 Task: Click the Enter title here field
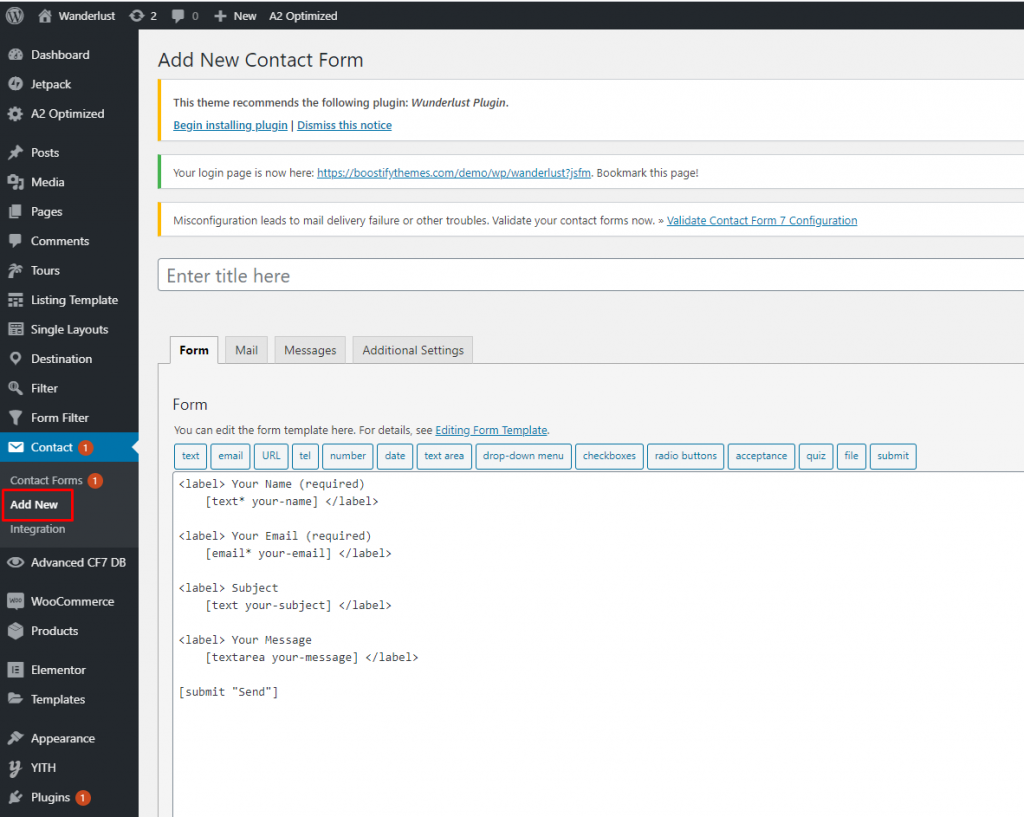(x=590, y=275)
